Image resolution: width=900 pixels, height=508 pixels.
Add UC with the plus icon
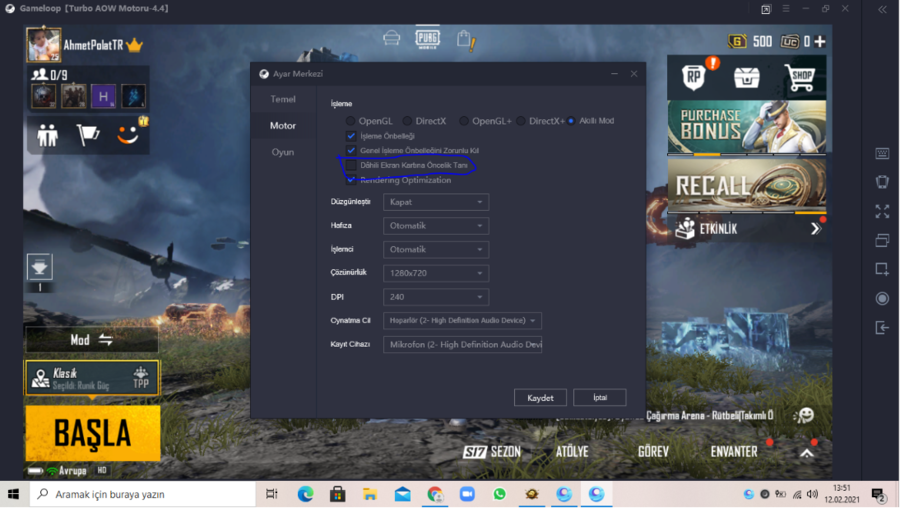click(820, 41)
